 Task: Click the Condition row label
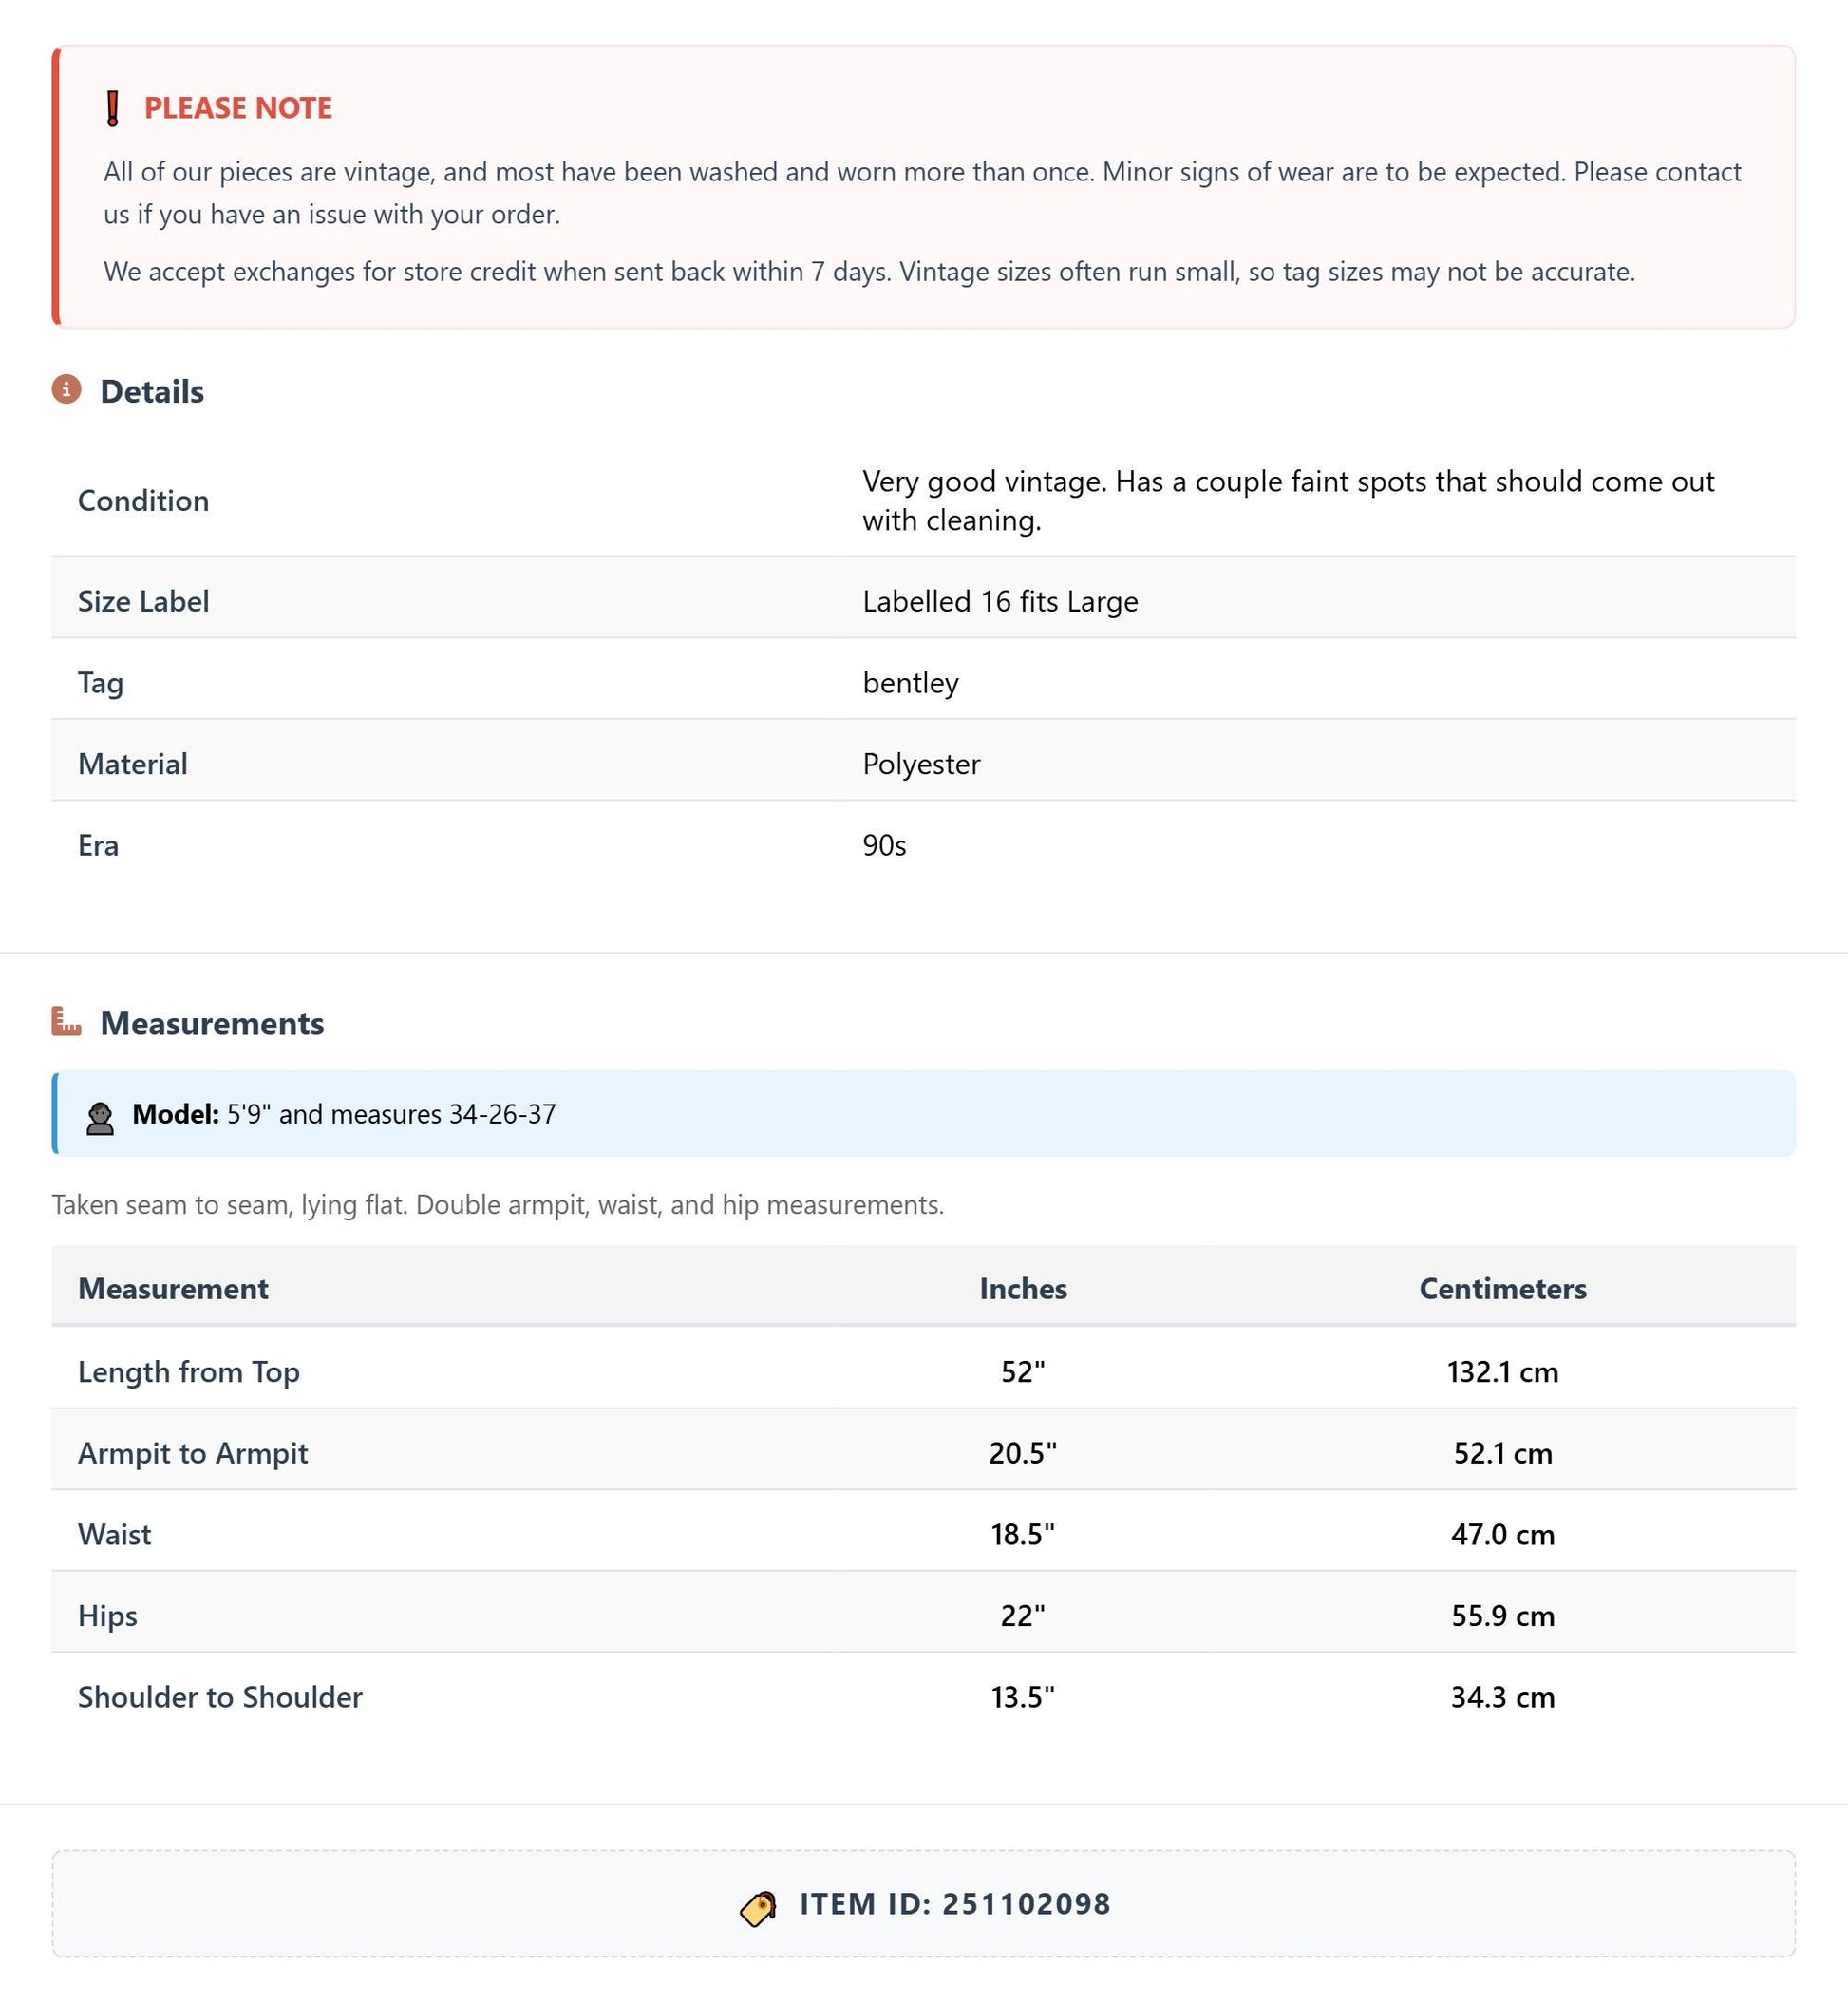click(x=143, y=500)
